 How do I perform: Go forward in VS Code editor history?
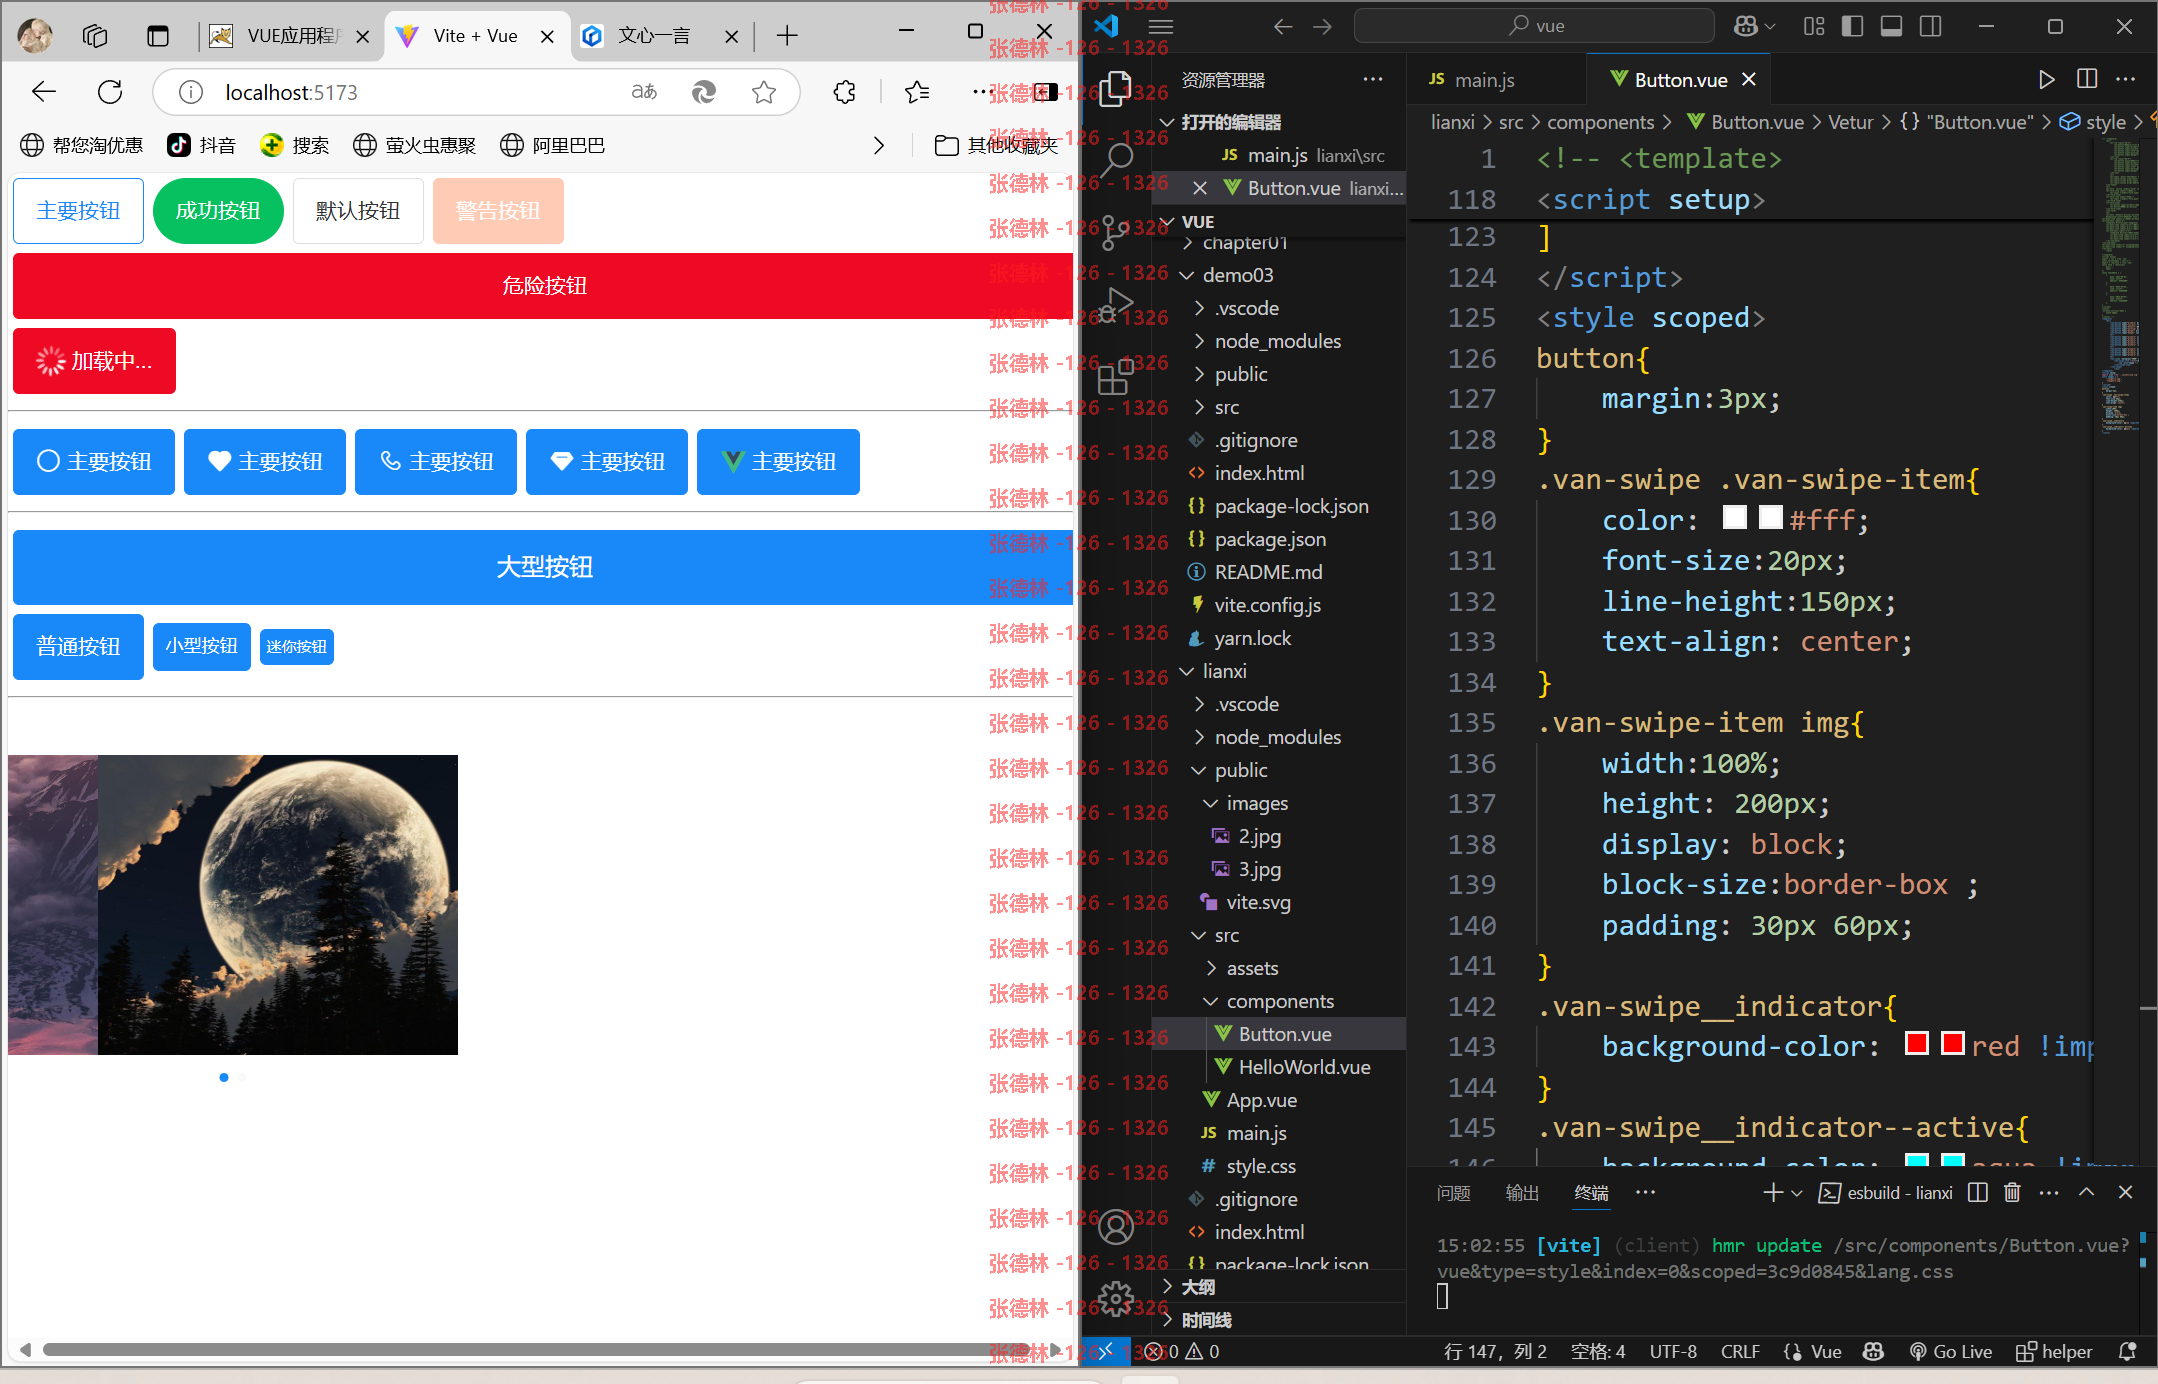1322,26
